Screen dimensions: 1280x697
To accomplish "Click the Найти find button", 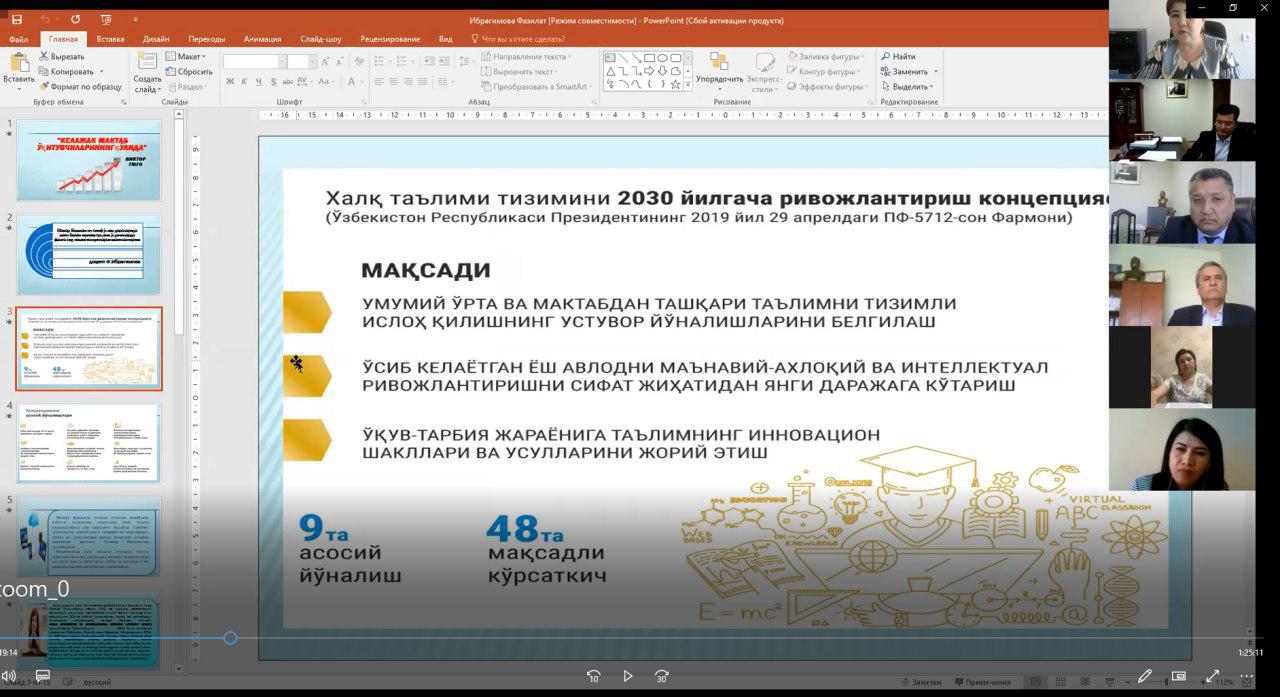I will [x=898, y=57].
